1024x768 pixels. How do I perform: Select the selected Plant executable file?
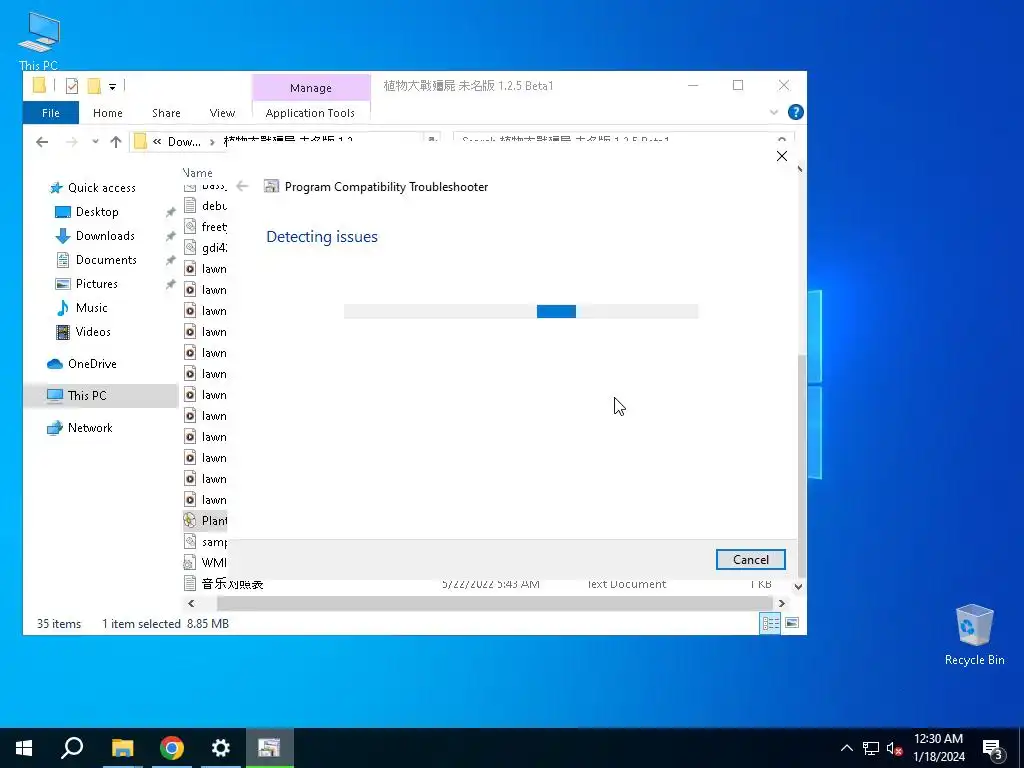[205, 520]
